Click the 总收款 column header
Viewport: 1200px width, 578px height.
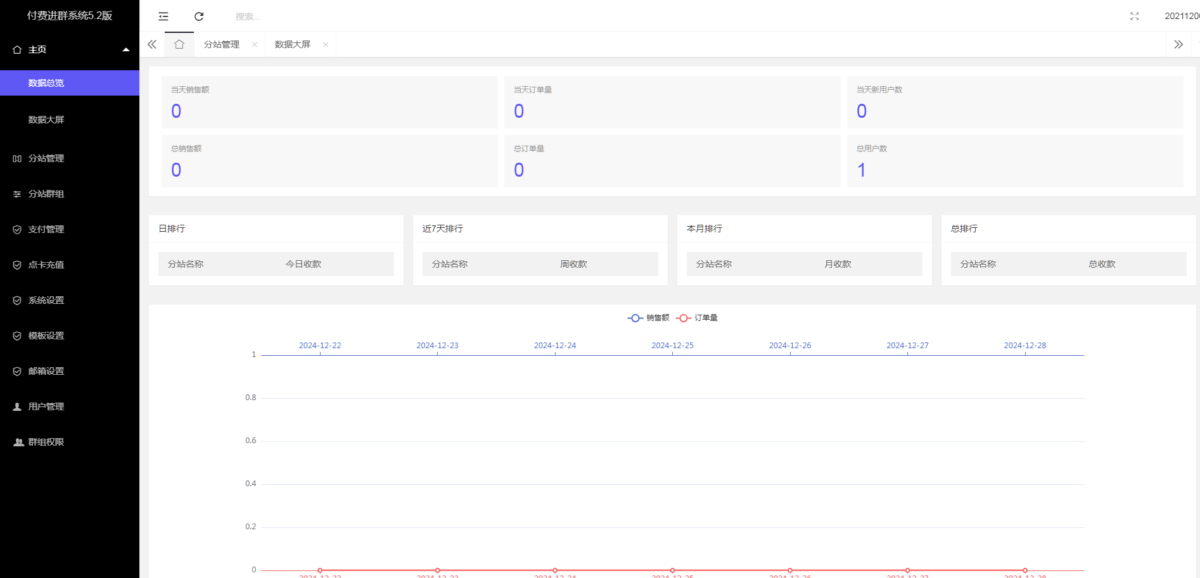[x=1102, y=264]
